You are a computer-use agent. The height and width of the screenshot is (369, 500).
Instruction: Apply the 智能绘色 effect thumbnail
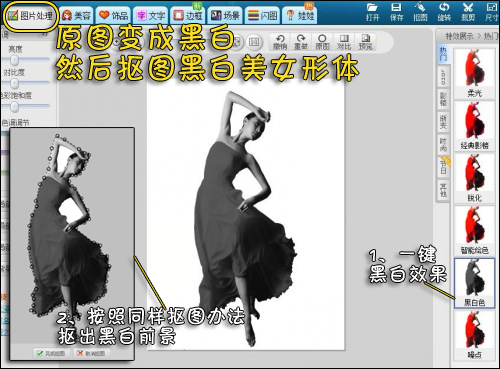pyautogui.click(x=474, y=230)
